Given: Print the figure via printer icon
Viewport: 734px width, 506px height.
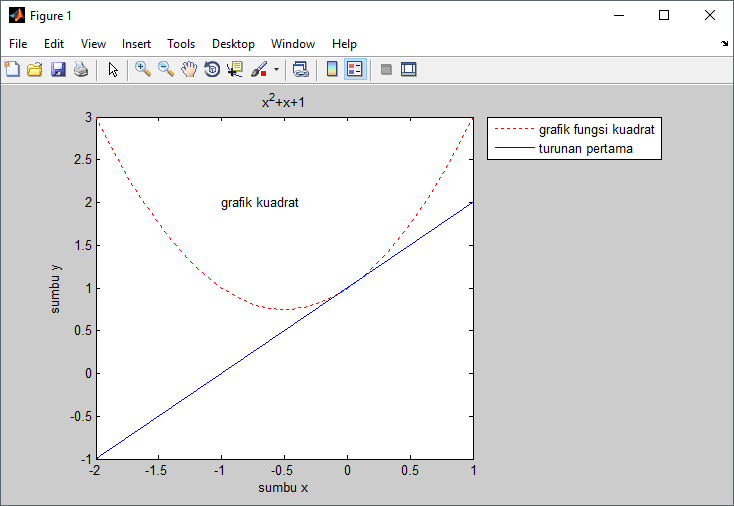Looking at the screenshot, I should point(81,69).
